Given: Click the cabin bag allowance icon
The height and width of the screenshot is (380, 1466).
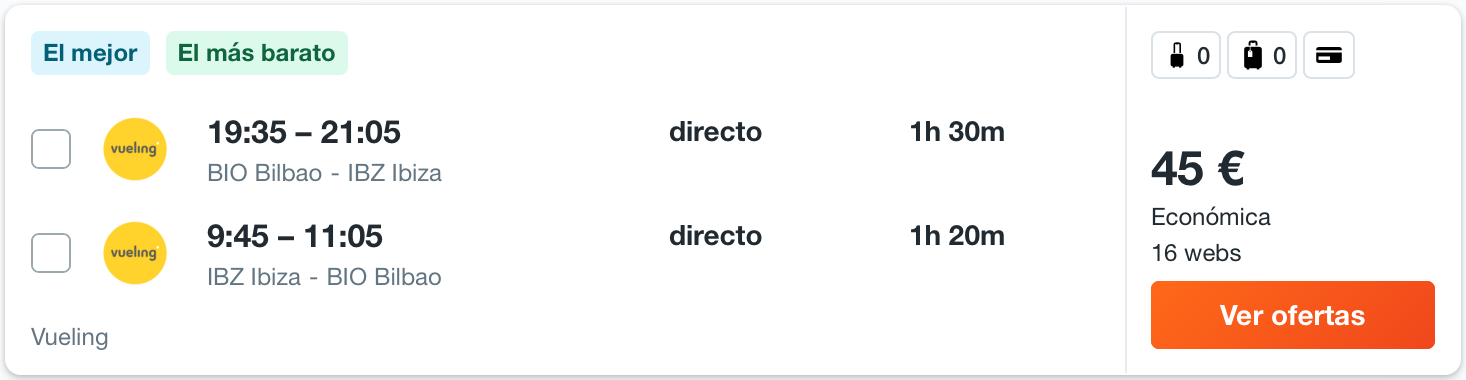Looking at the screenshot, I should [1186, 56].
